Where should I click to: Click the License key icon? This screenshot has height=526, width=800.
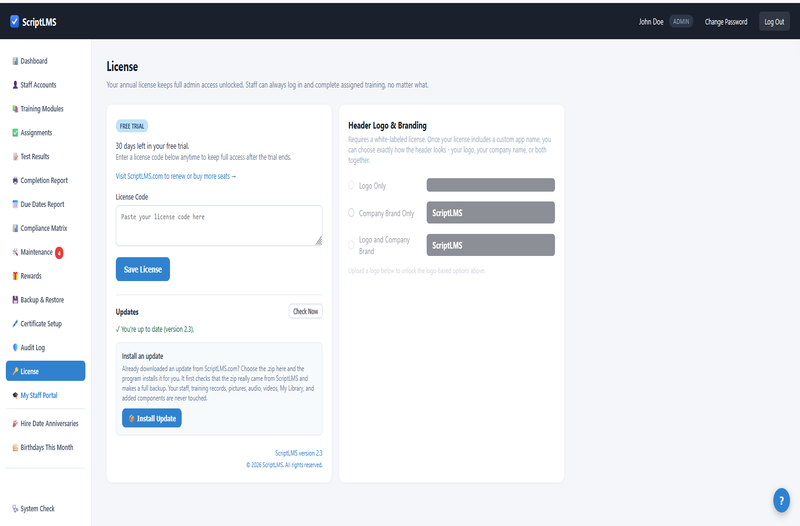(x=15, y=371)
